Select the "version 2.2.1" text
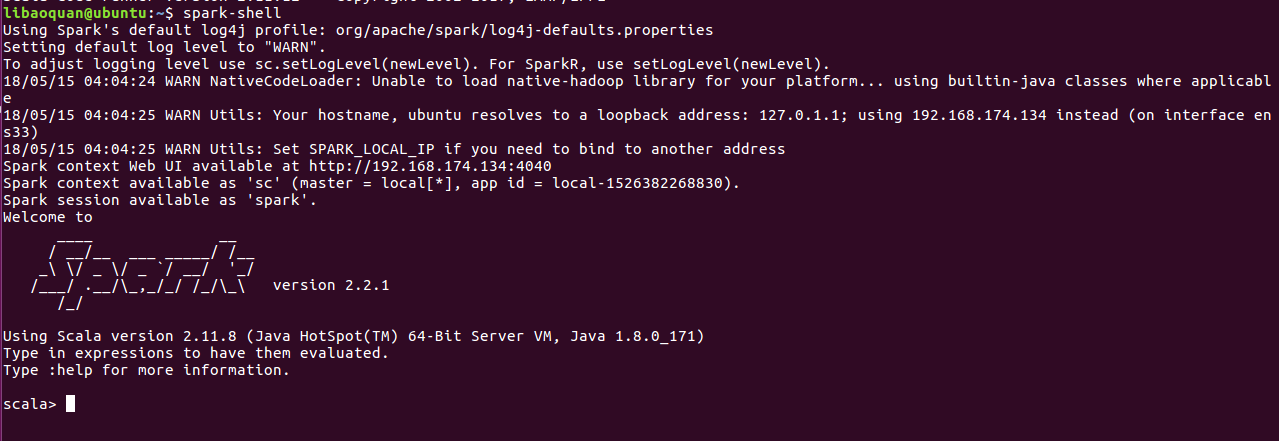 (330, 285)
